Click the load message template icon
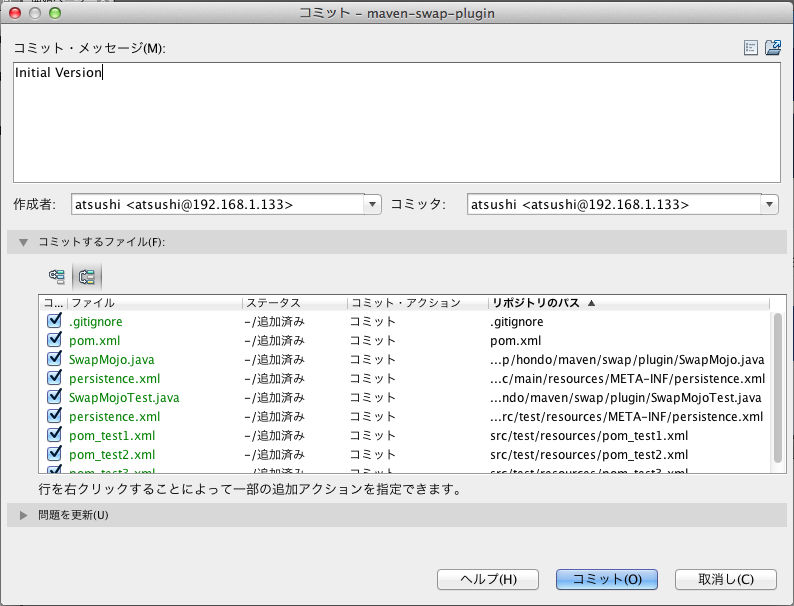Image resolution: width=794 pixels, height=606 pixels. click(x=773, y=47)
